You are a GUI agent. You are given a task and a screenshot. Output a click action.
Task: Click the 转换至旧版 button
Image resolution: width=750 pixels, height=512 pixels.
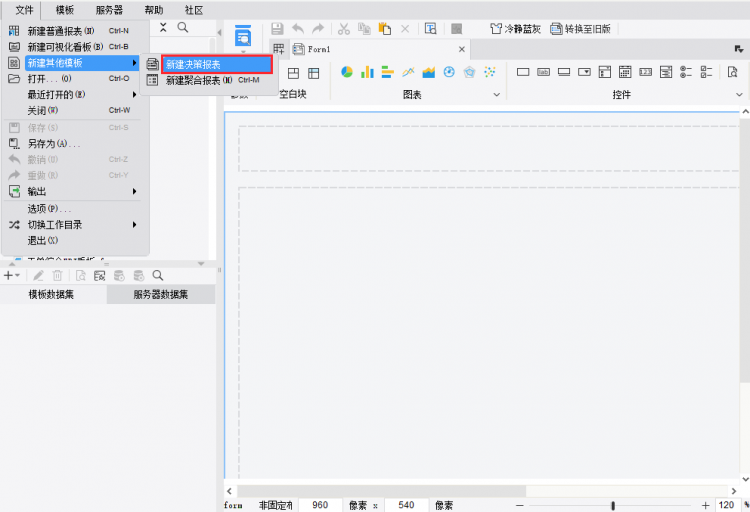point(580,29)
